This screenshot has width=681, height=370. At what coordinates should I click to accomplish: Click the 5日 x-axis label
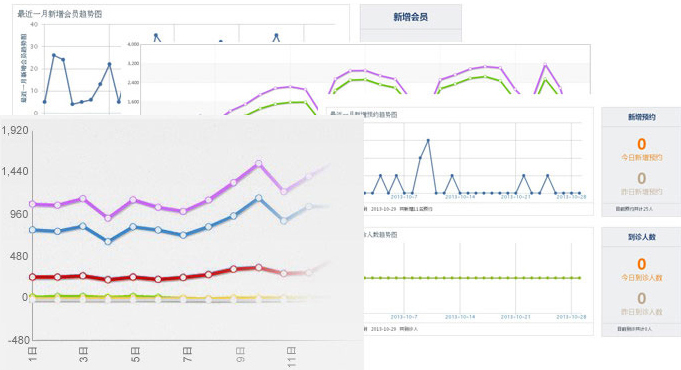(136, 354)
